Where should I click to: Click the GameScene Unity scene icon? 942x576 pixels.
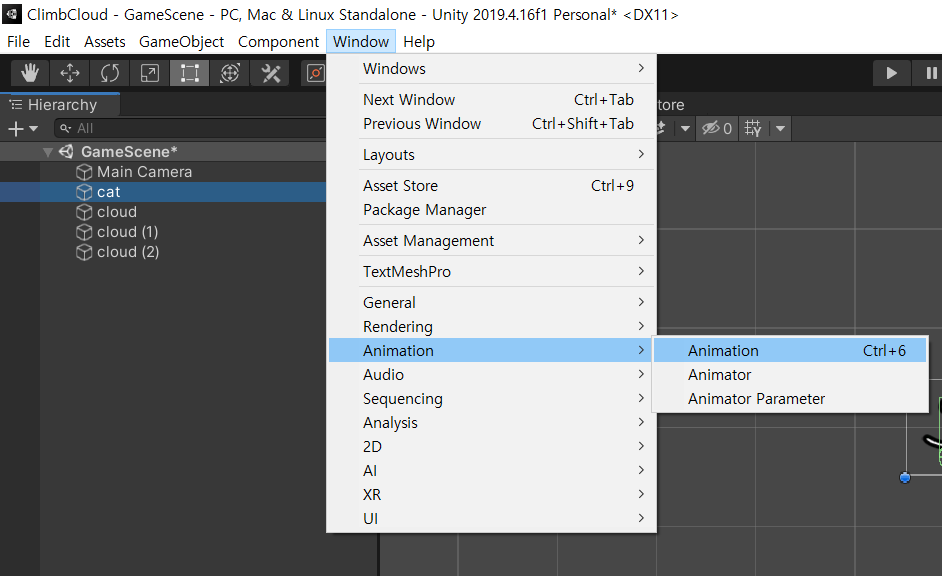point(66,151)
